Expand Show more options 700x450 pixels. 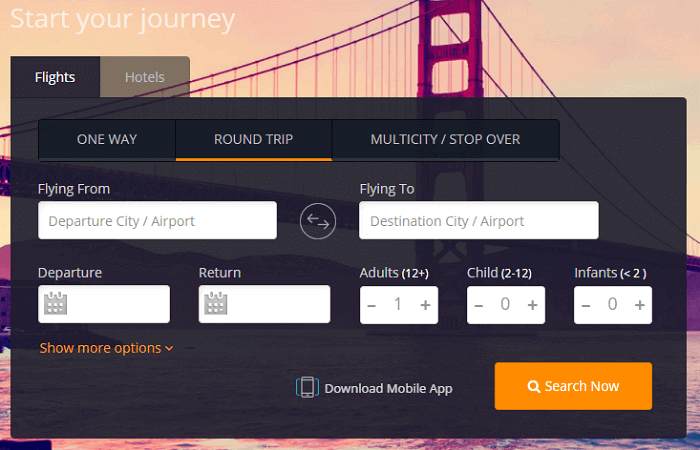106,348
